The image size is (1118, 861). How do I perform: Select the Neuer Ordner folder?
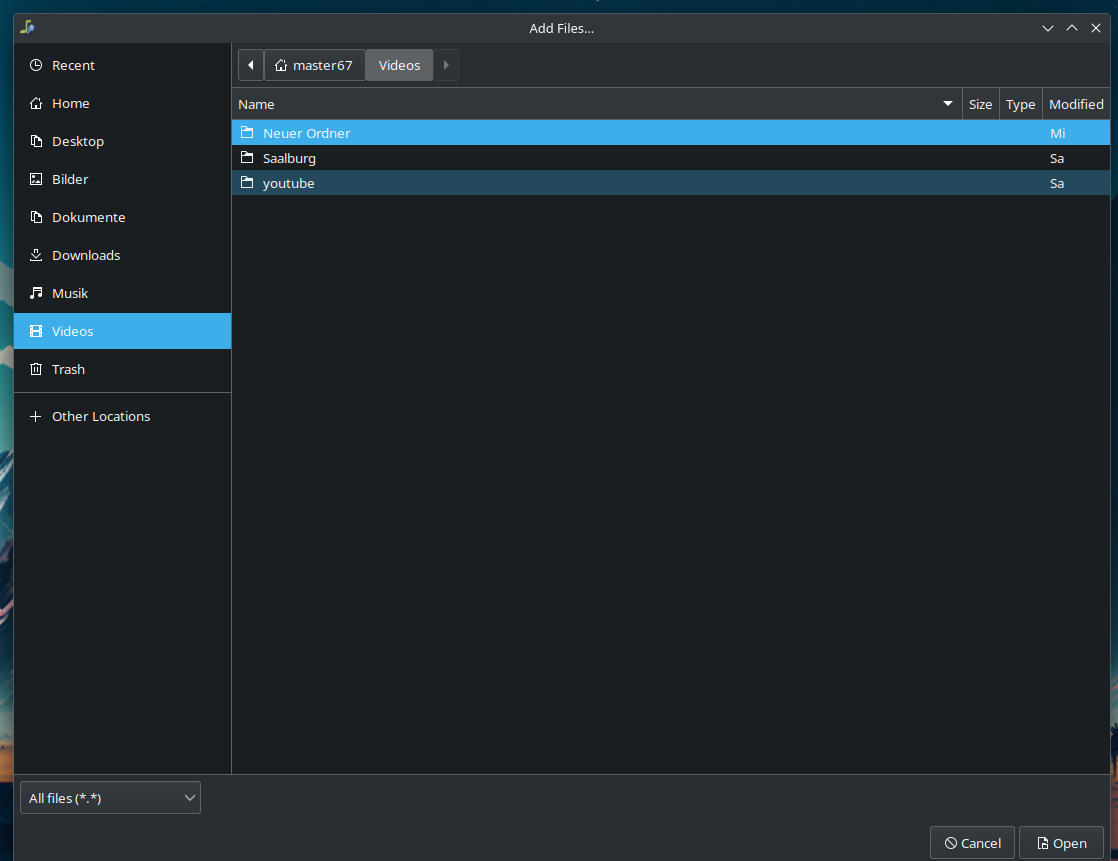[x=671, y=133]
